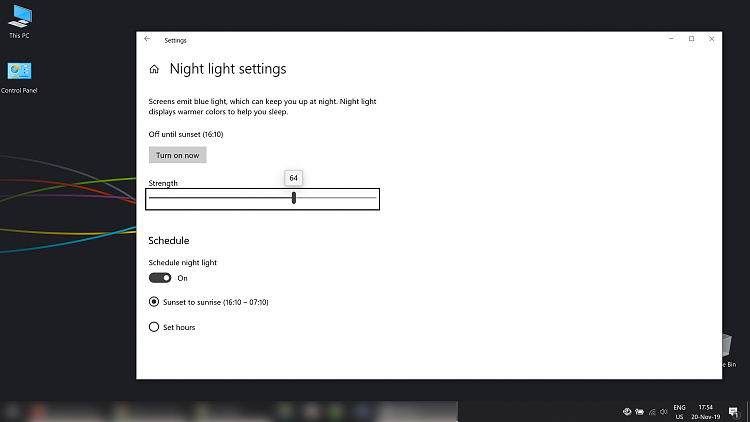Open Settings home via the house icon
Screen dimensions: 750x422
click(154, 69)
